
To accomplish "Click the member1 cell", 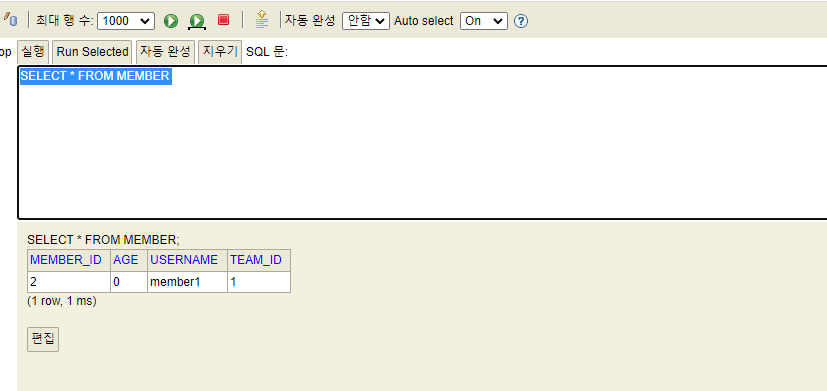I will 187,282.
